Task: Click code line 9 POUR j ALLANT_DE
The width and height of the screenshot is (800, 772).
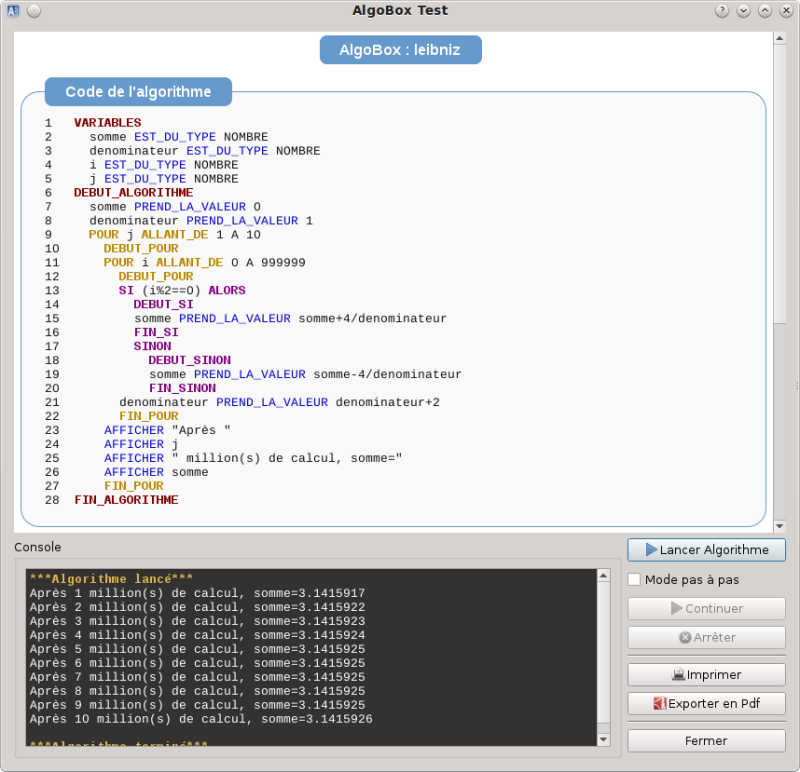Action: coord(174,235)
